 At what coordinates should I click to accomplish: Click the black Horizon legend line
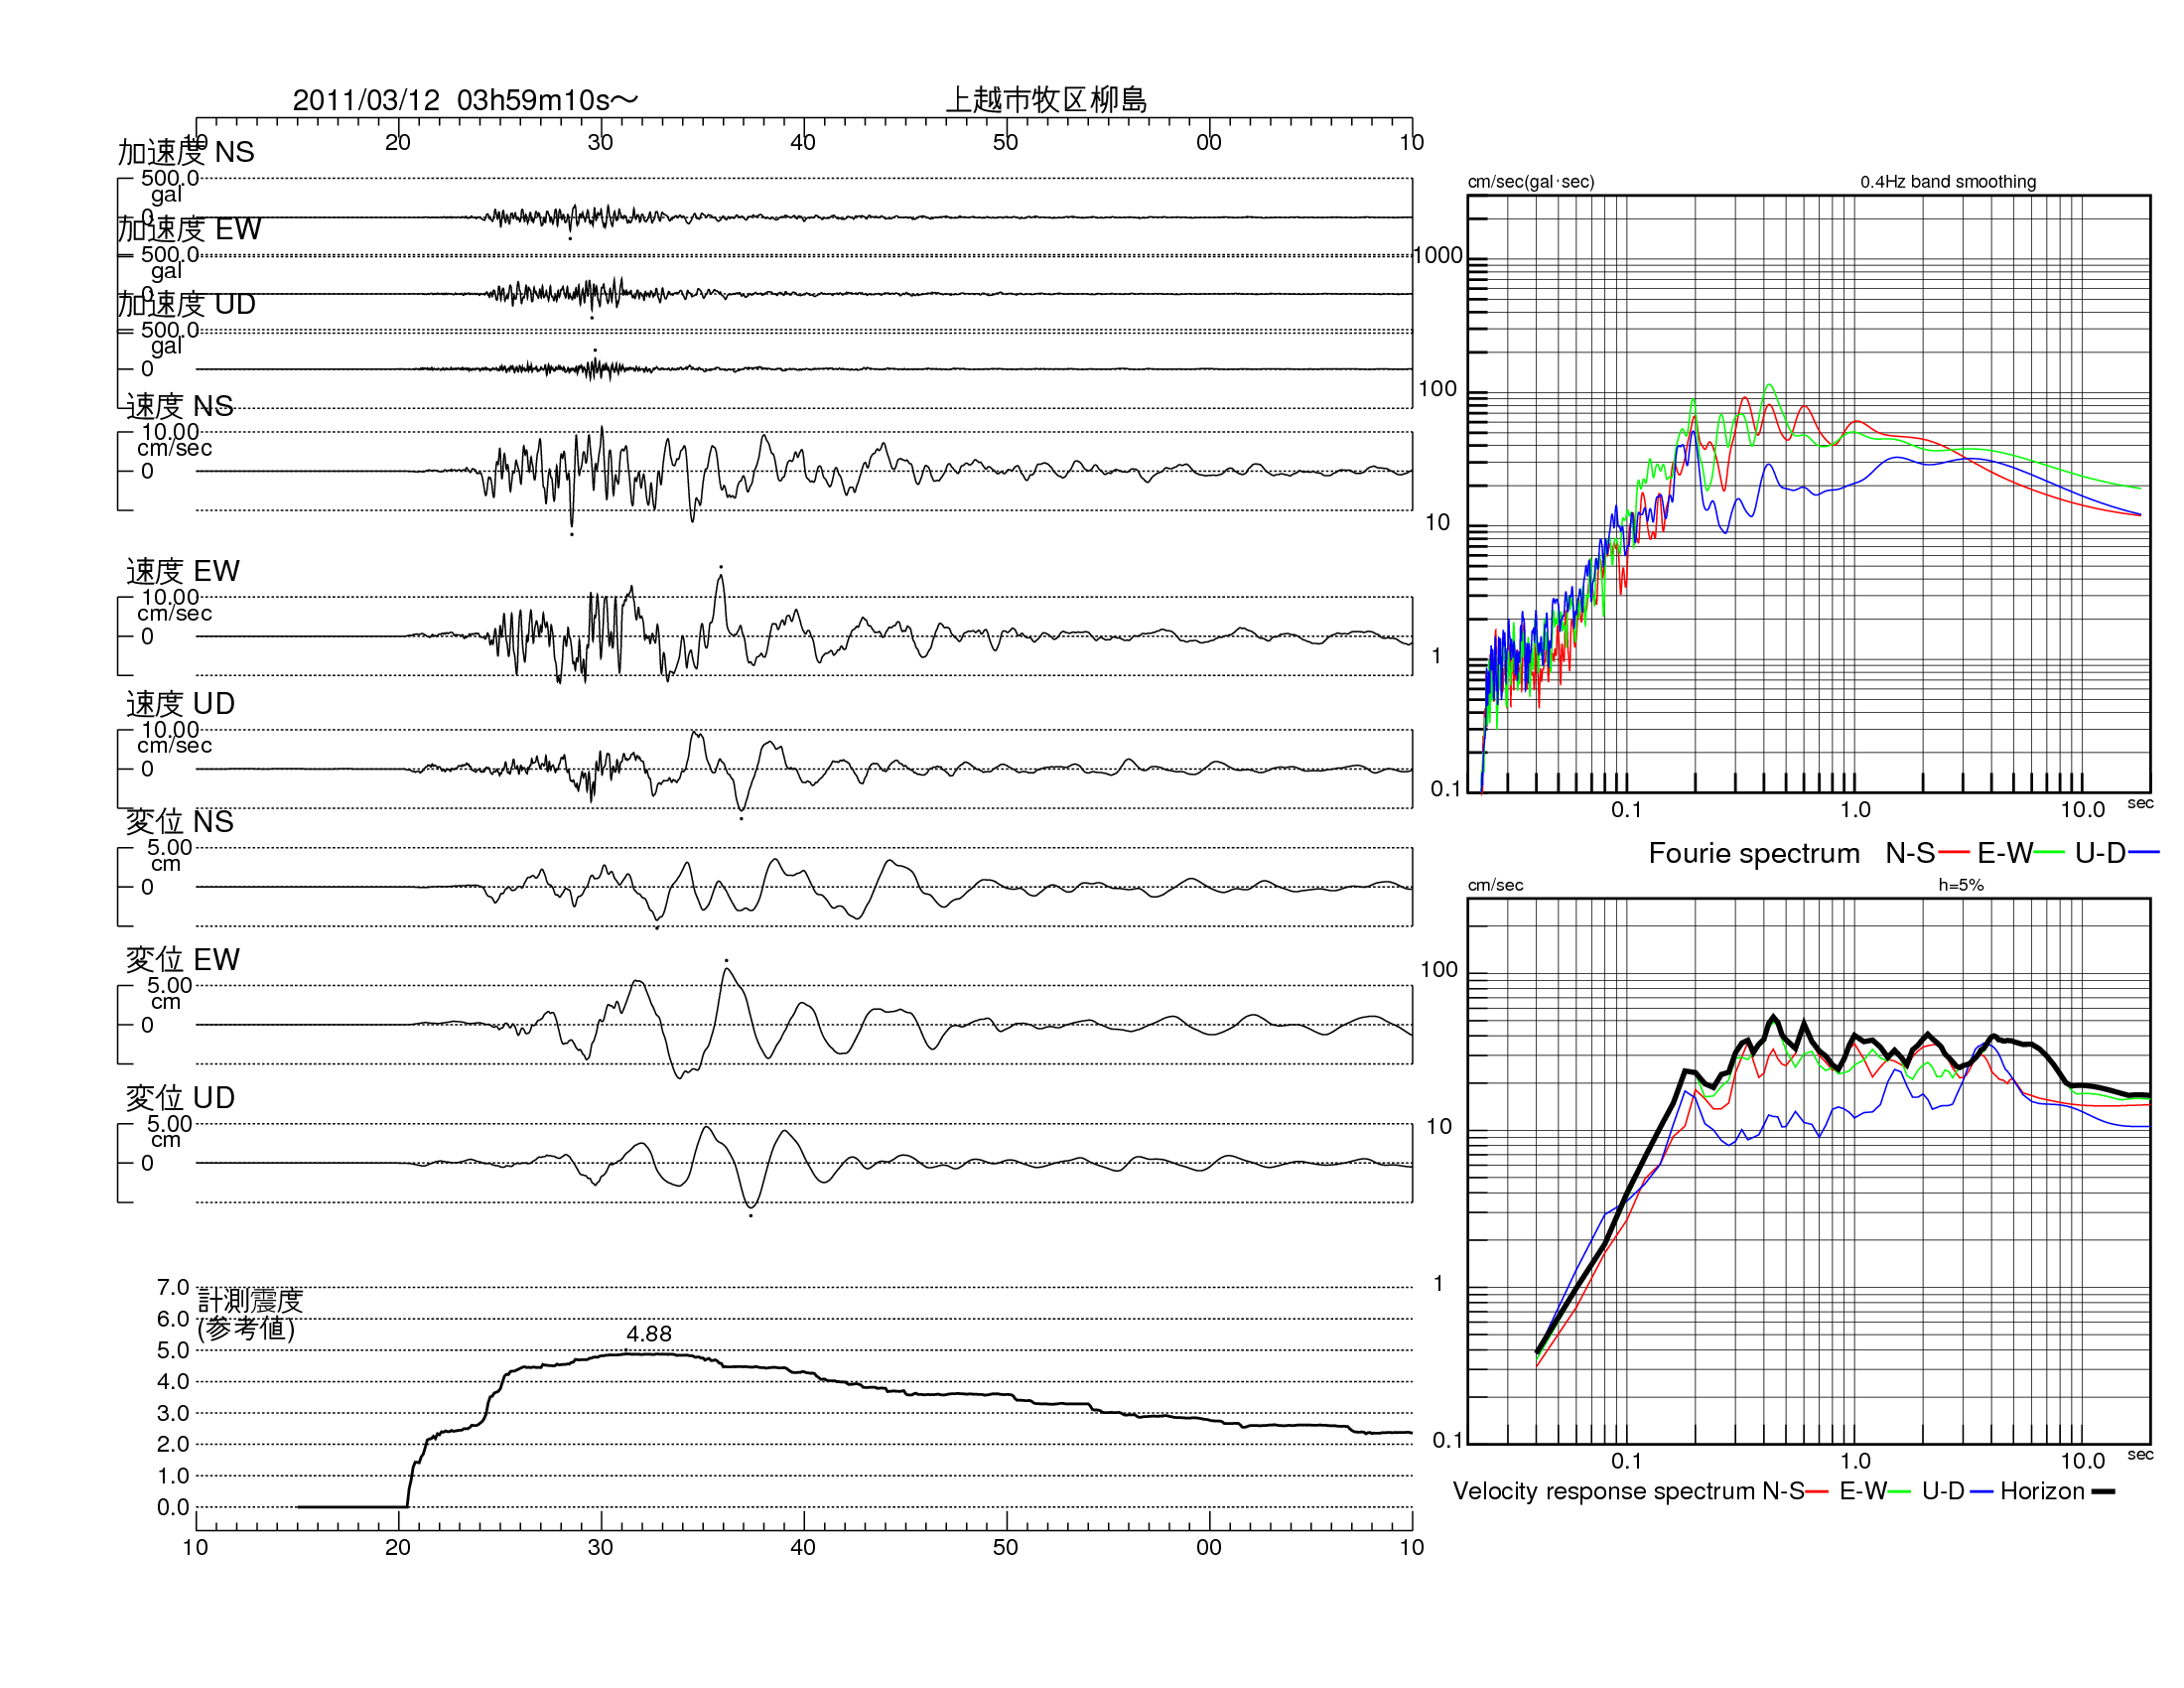(x=2103, y=1492)
